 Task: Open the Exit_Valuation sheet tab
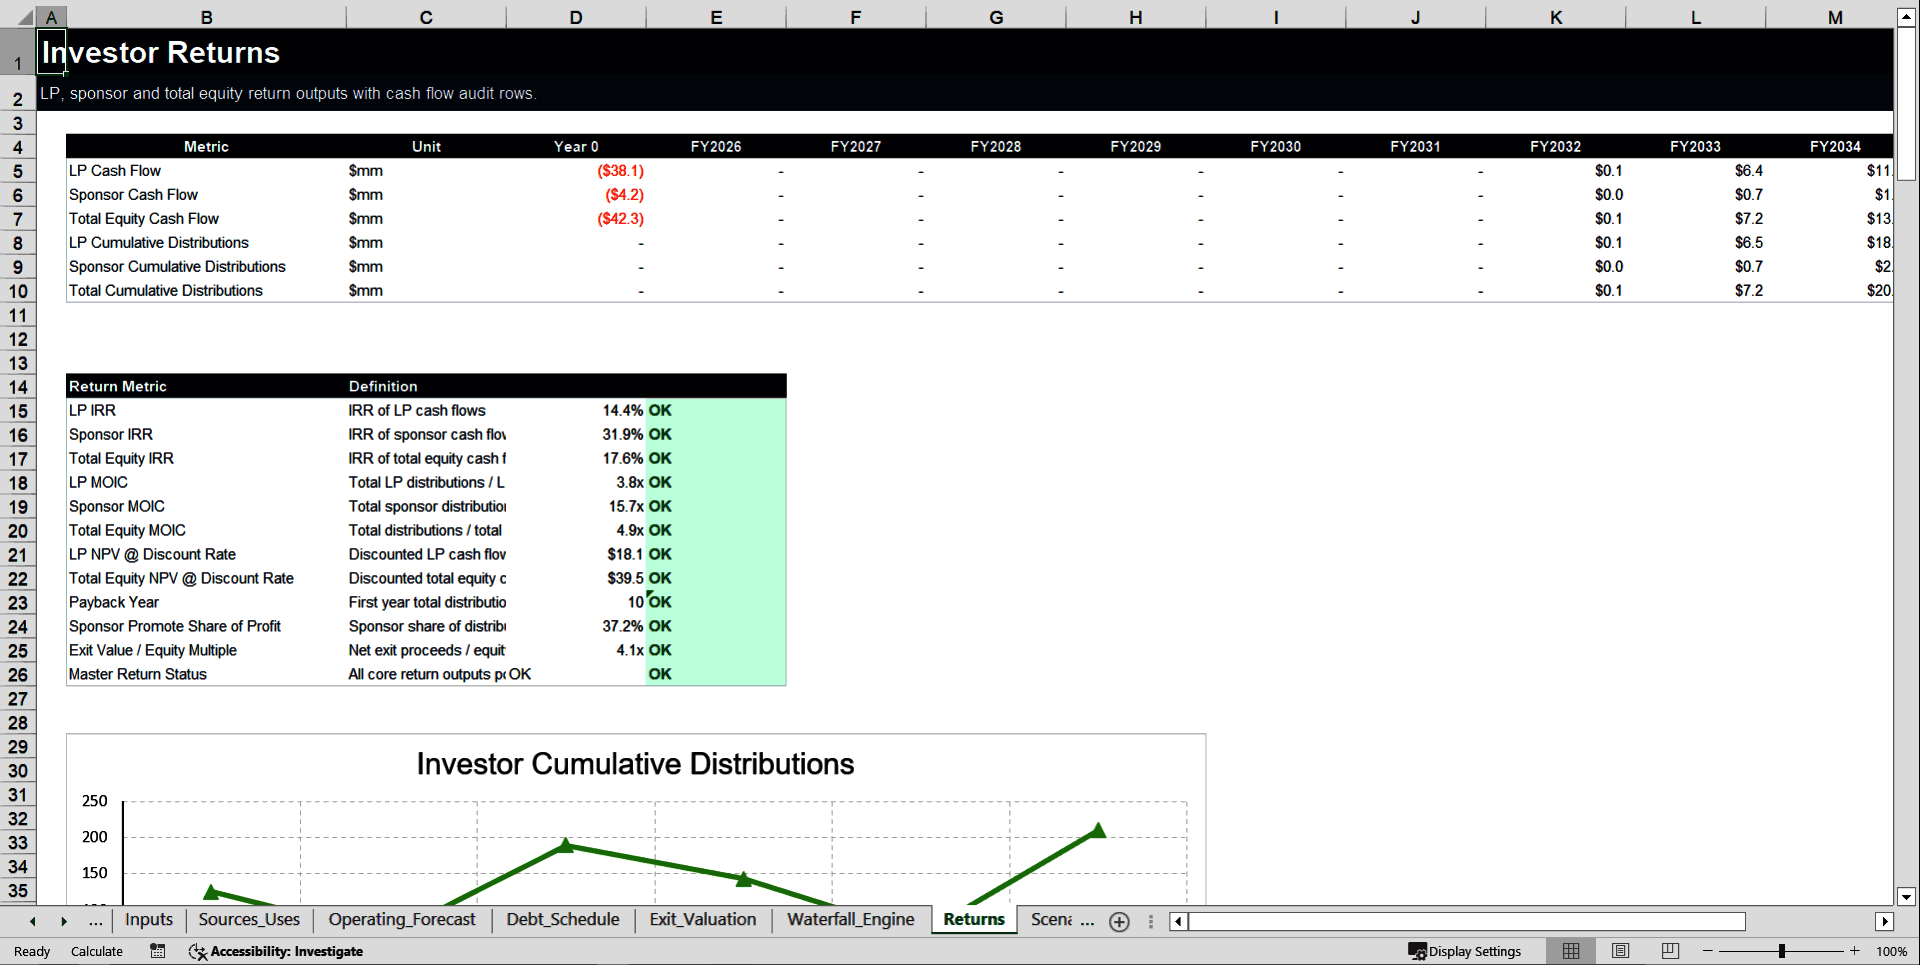pyautogui.click(x=703, y=920)
